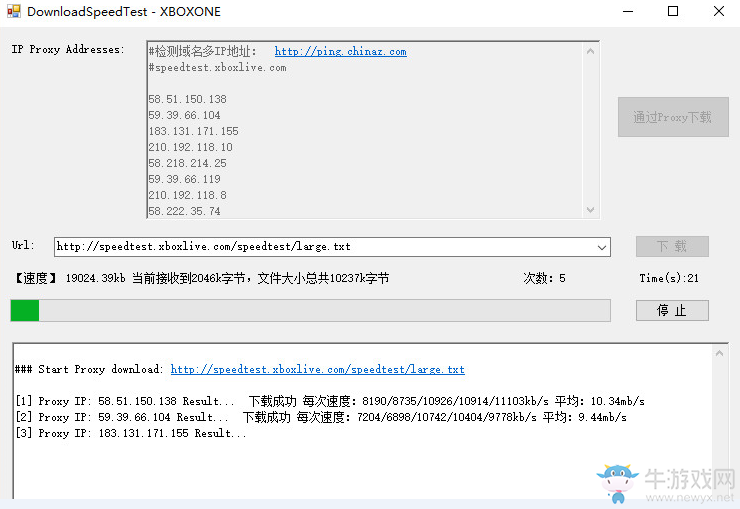
Task: Expand the Url dropdown arrow
Action: point(602,247)
